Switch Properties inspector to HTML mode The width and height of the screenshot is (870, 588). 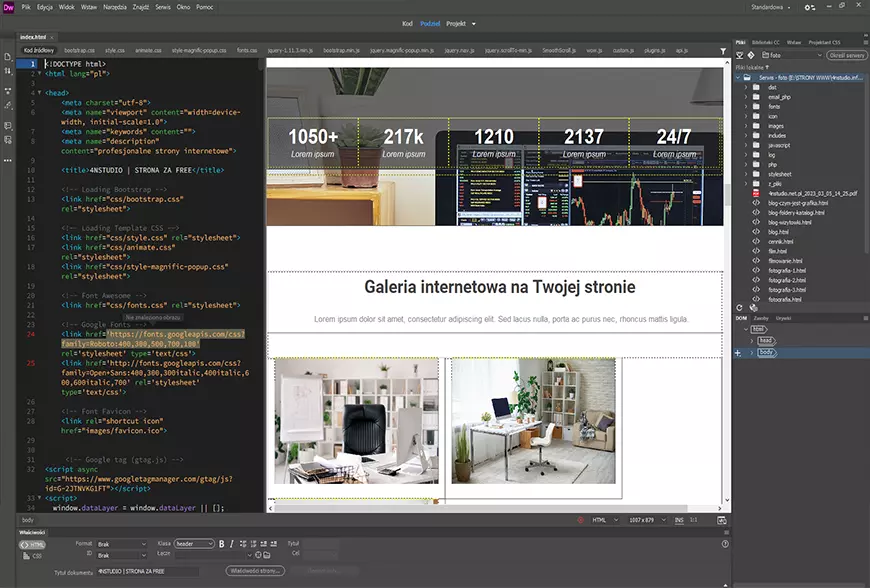click(x=32, y=545)
